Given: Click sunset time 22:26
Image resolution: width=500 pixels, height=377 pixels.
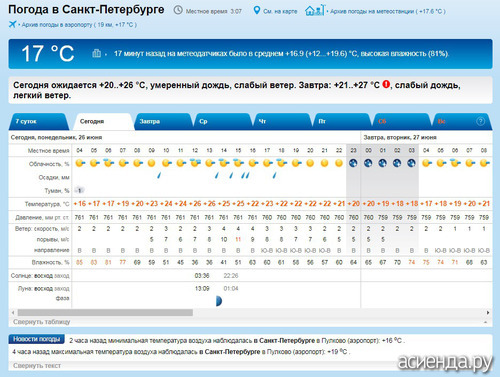Looking at the screenshot, I should (x=231, y=276).
